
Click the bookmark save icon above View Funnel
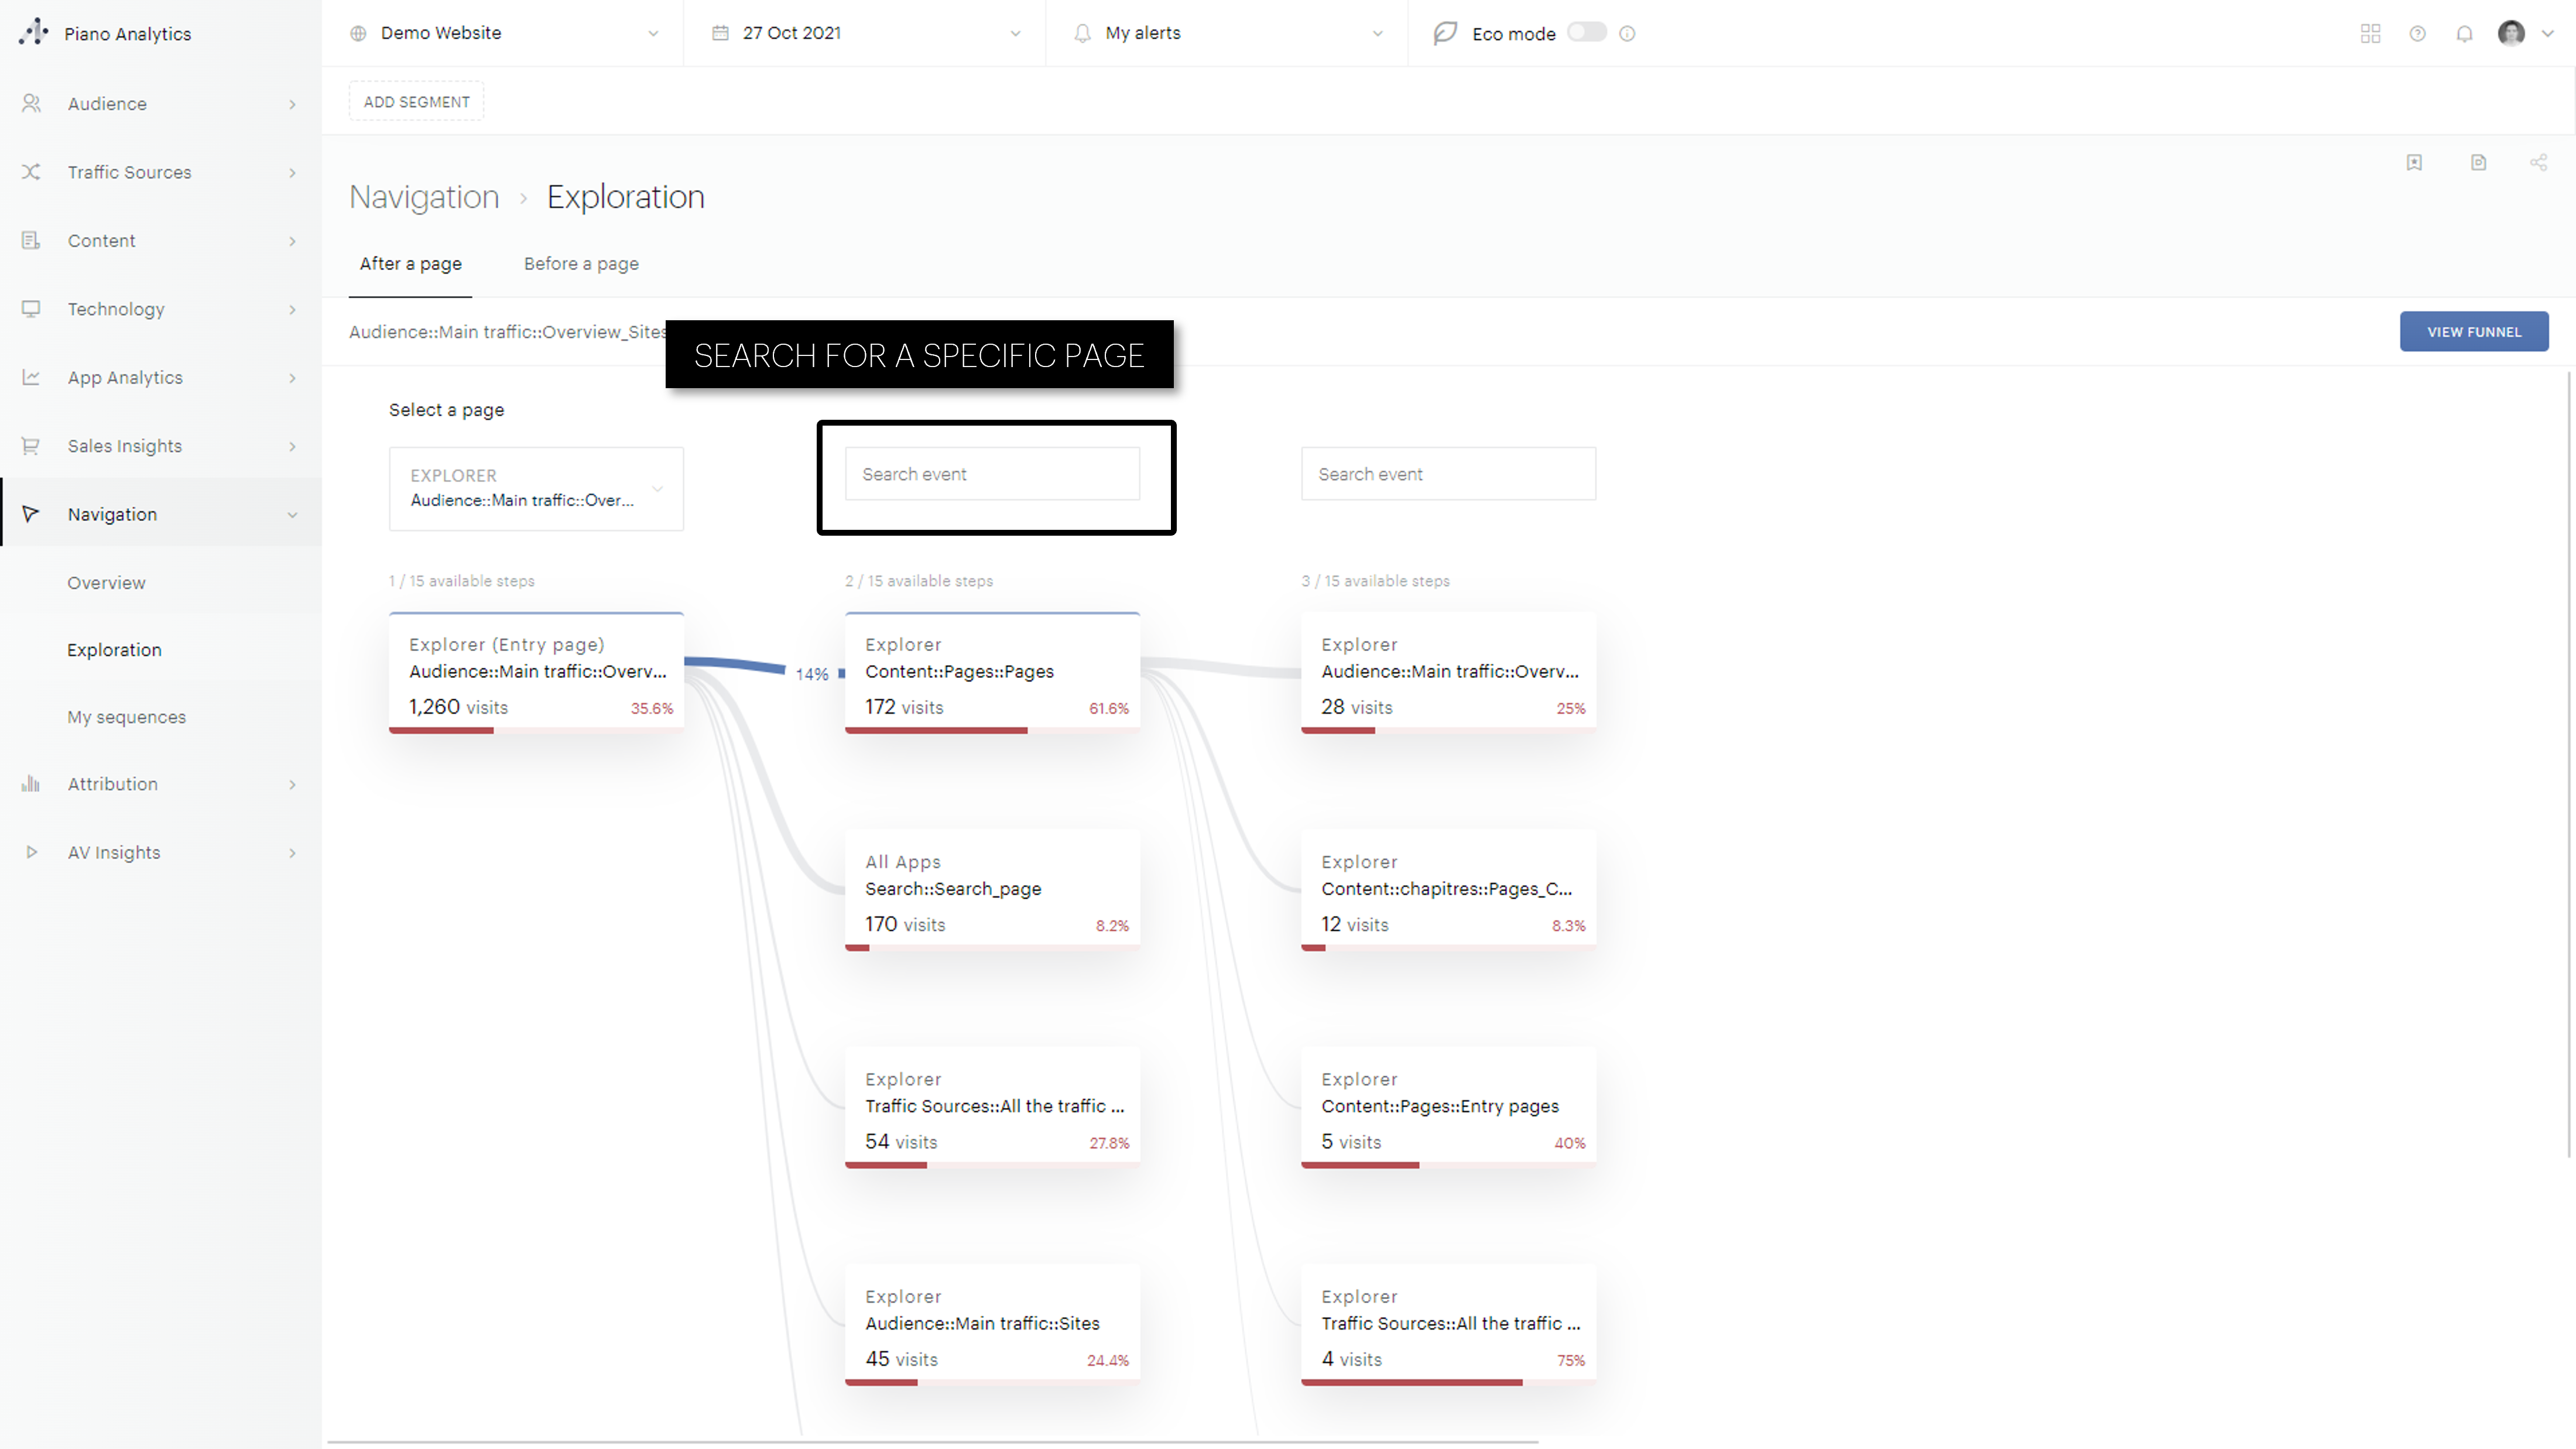click(x=2415, y=162)
